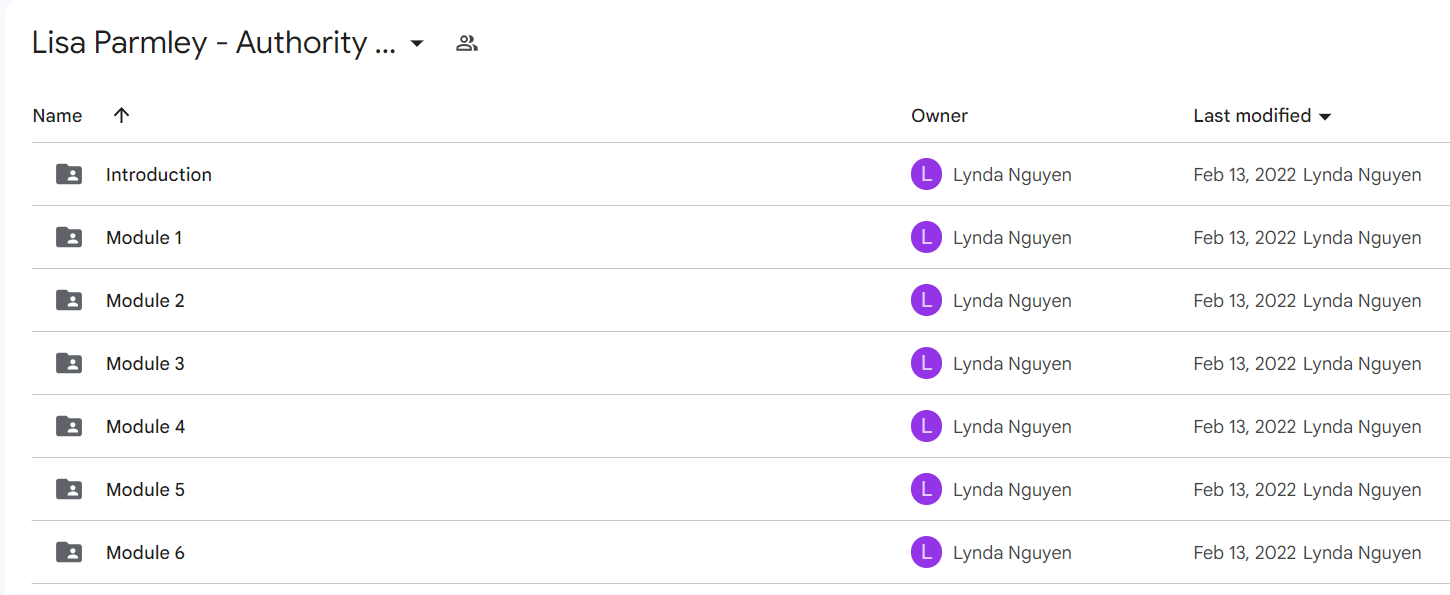The image size is (1450, 595).
Task: Open the shared-with-people icon beside folder title
Action: (x=466, y=43)
